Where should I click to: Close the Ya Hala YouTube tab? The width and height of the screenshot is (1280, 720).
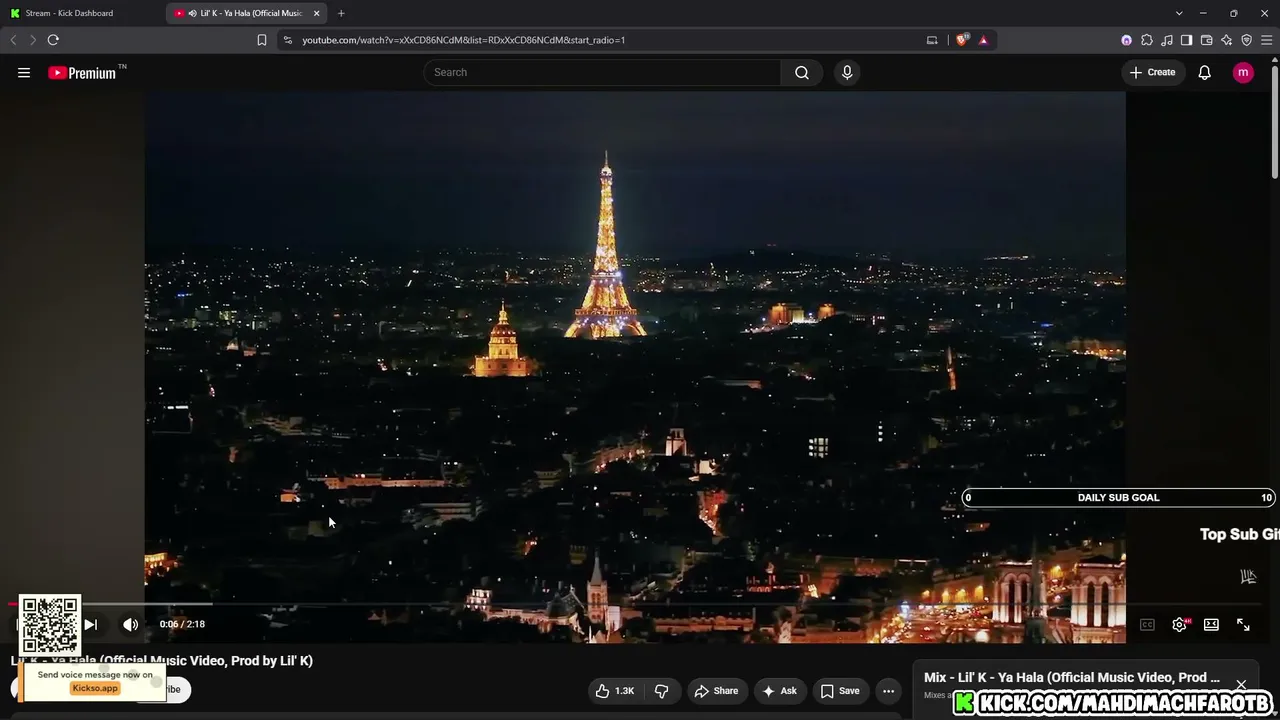[x=317, y=13]
